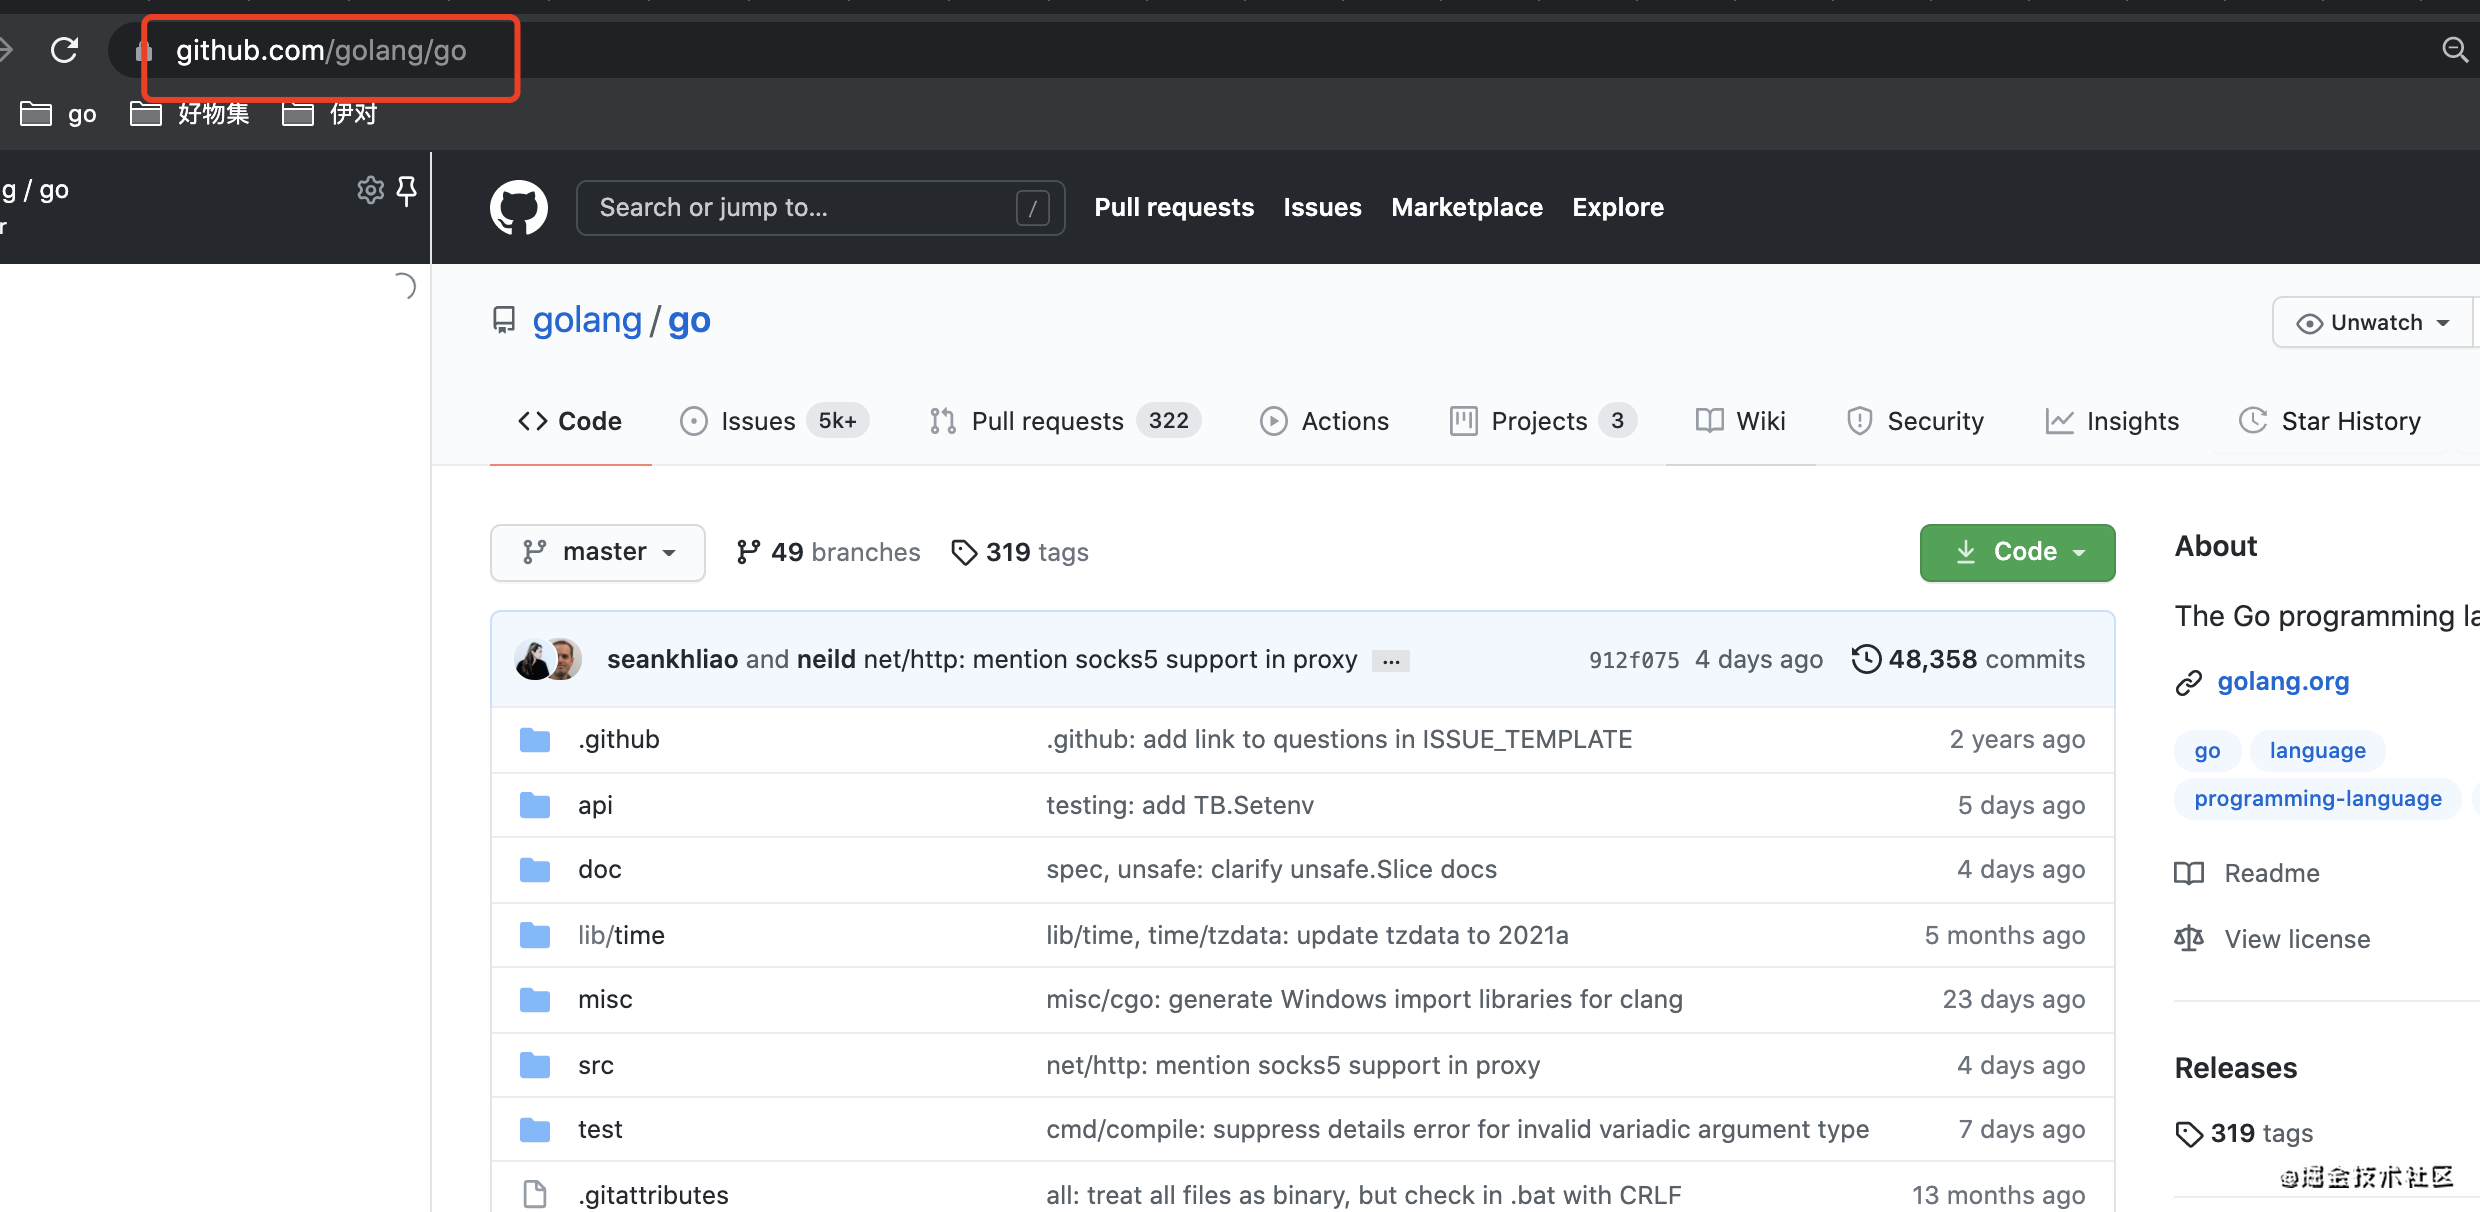Open the src folder

(595, 1065)
